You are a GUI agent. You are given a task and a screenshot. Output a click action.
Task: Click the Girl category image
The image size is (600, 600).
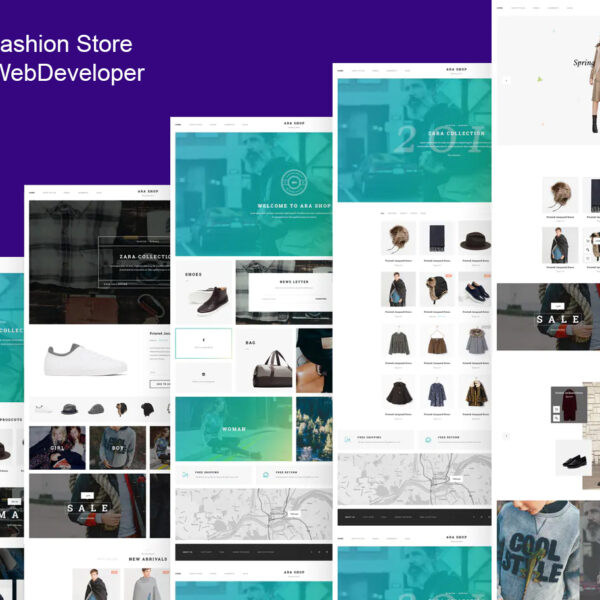[x=57, y=447]
